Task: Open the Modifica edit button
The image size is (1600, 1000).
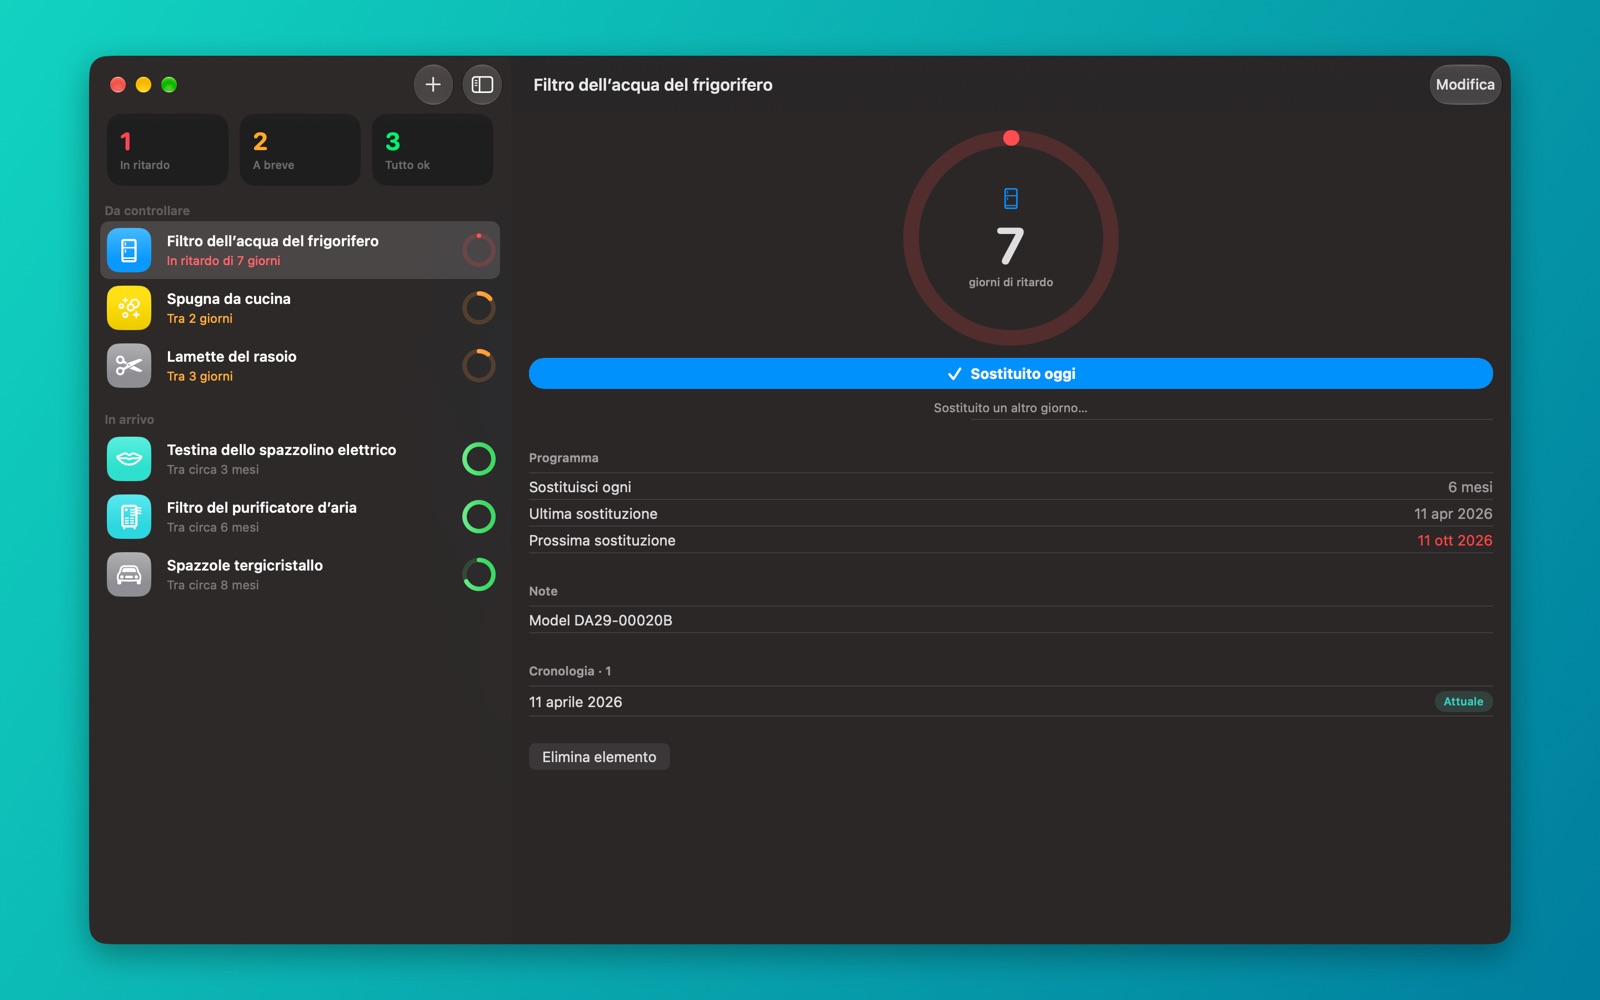Action: coord(1465,85)
